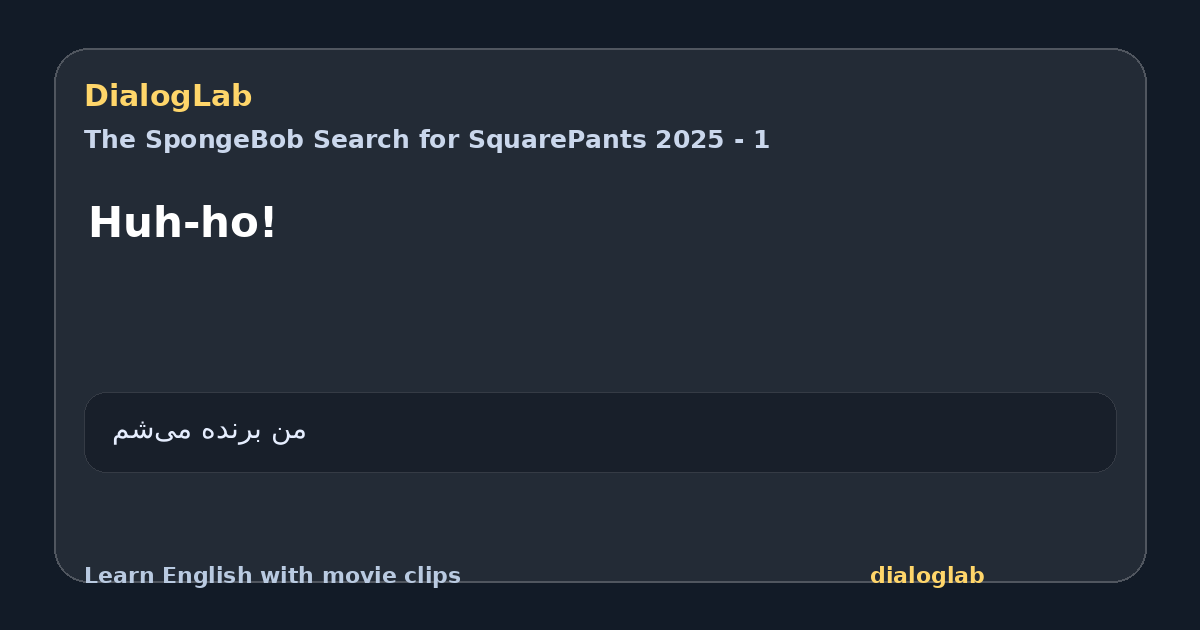Open the SpongeBob Search for SquarePants title
Screen dimensions: 1200x630
click(427, 140)
